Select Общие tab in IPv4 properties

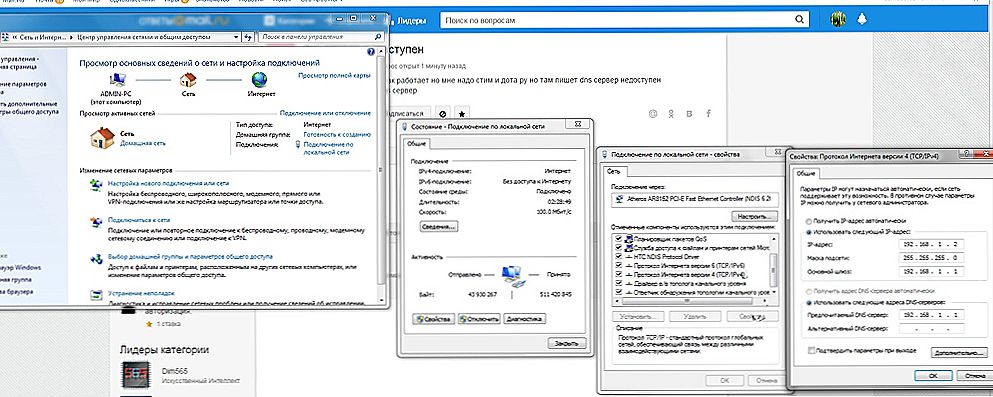coord(806,173)
